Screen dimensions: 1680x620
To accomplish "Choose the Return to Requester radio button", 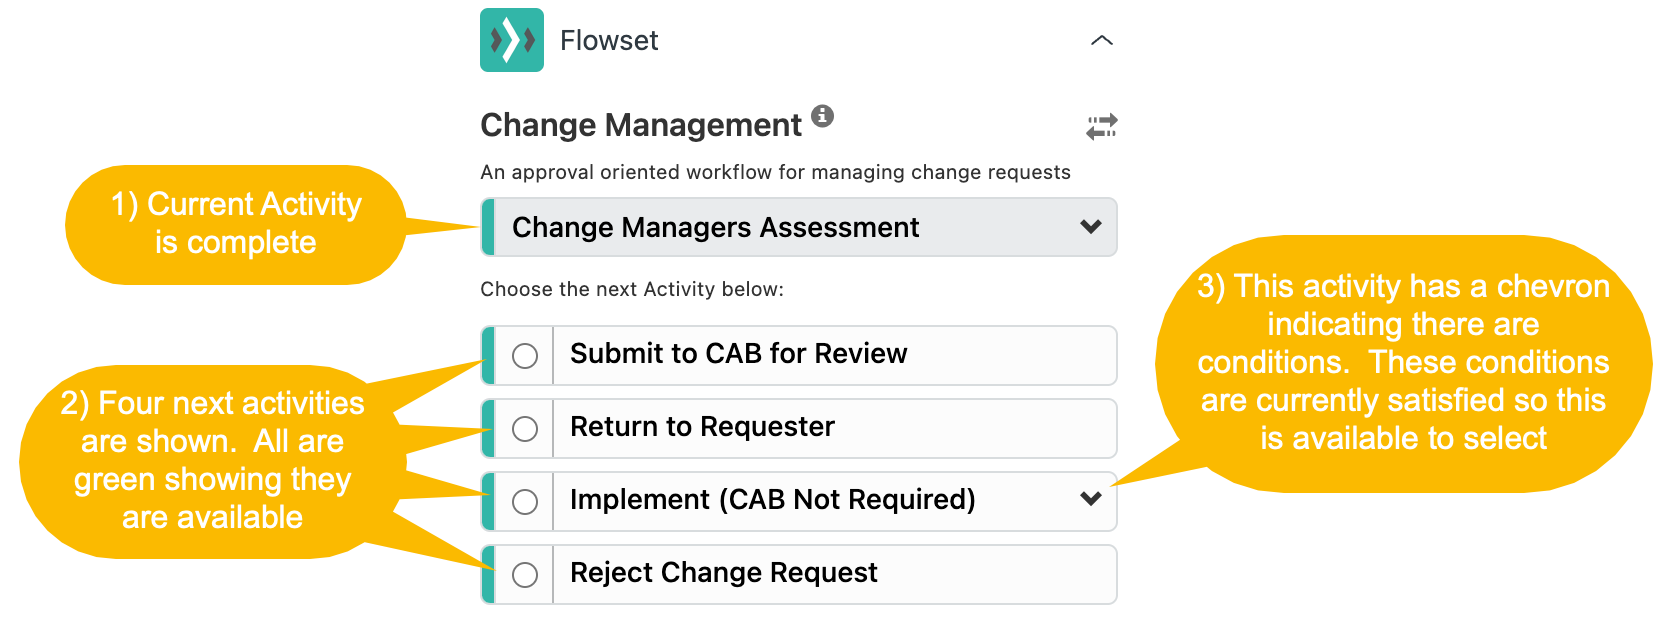I will point(525,428).
